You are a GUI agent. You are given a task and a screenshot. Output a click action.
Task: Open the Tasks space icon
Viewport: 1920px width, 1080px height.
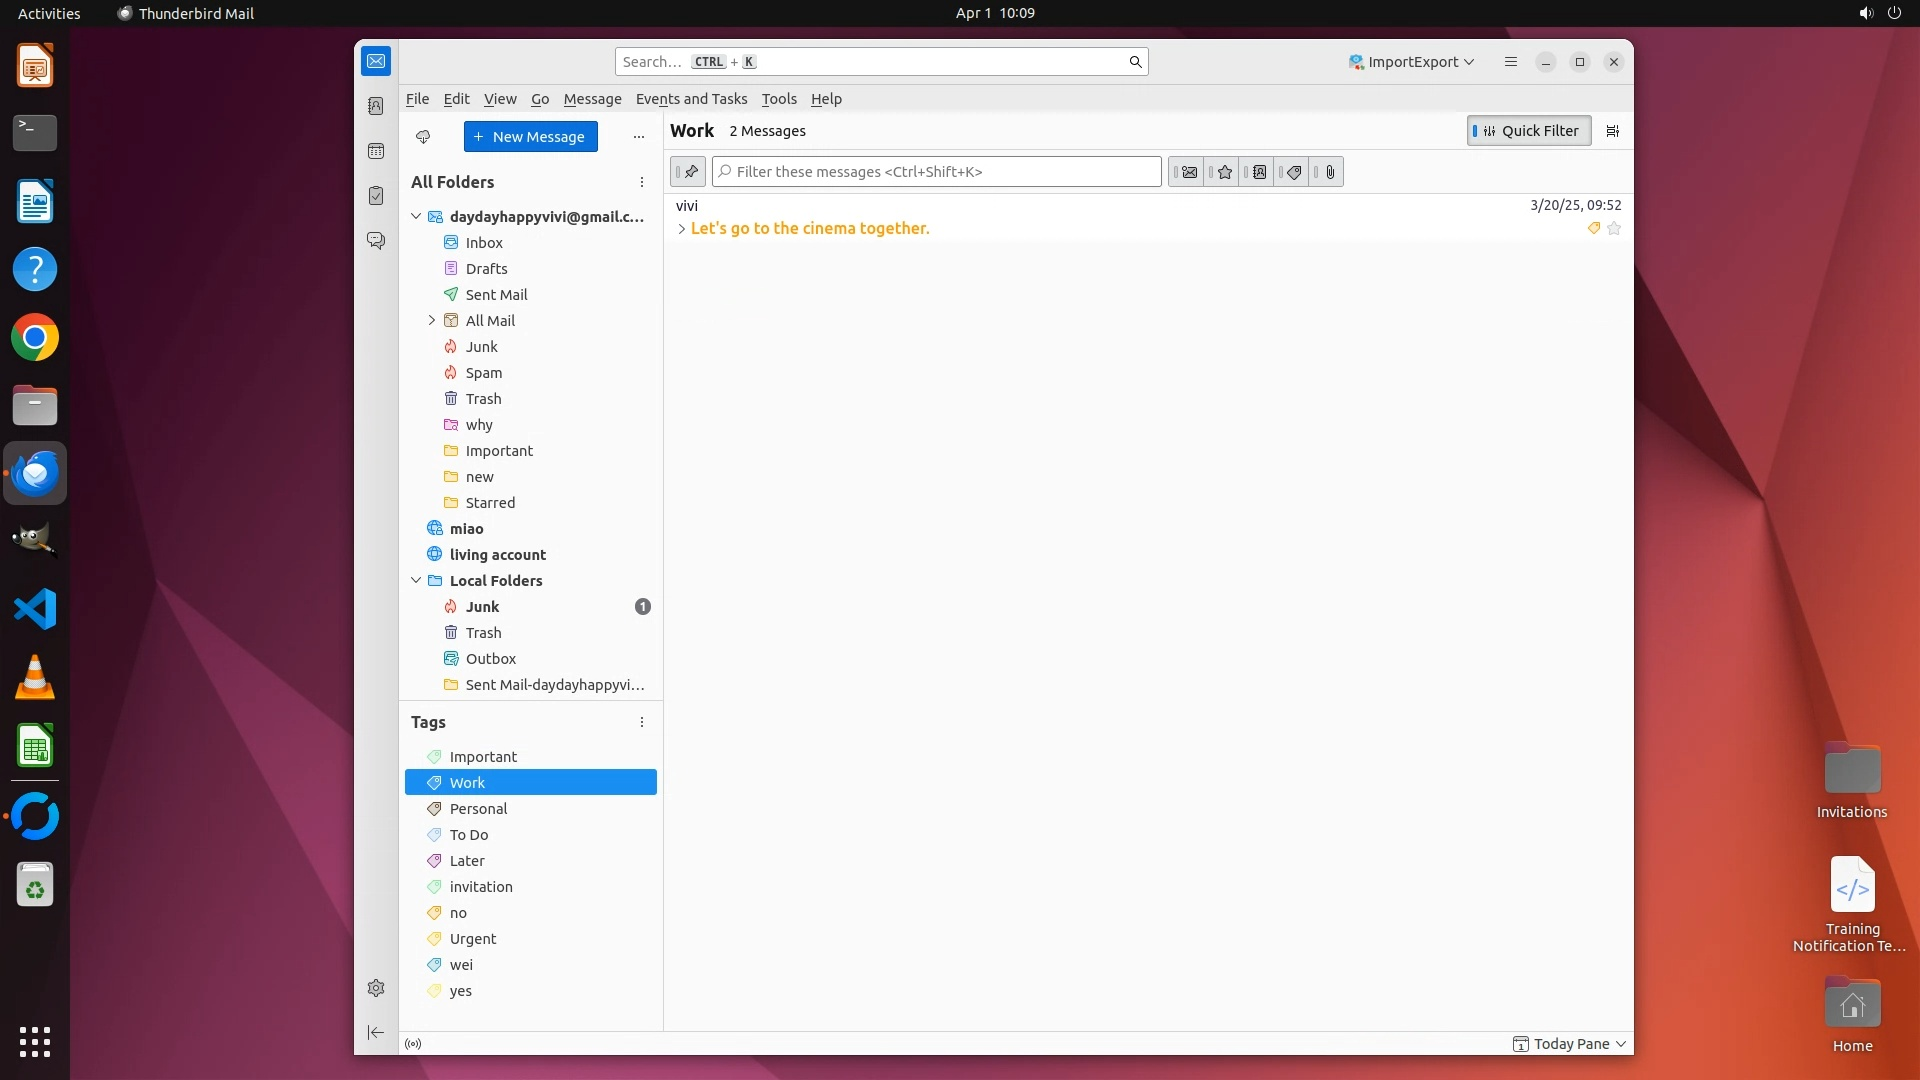point(376,196)
